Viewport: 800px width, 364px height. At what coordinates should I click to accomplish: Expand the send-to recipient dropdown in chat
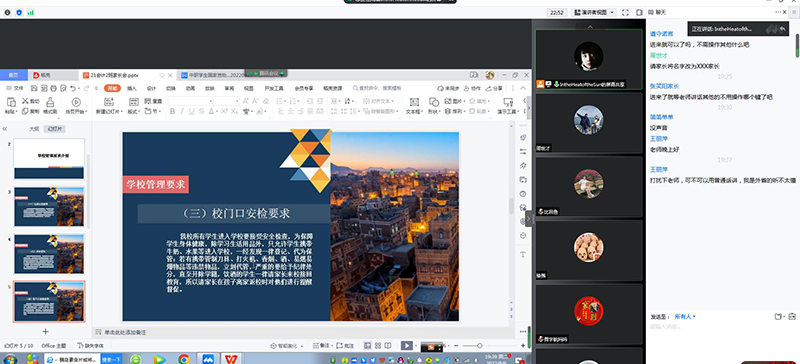tap(685, 317)
